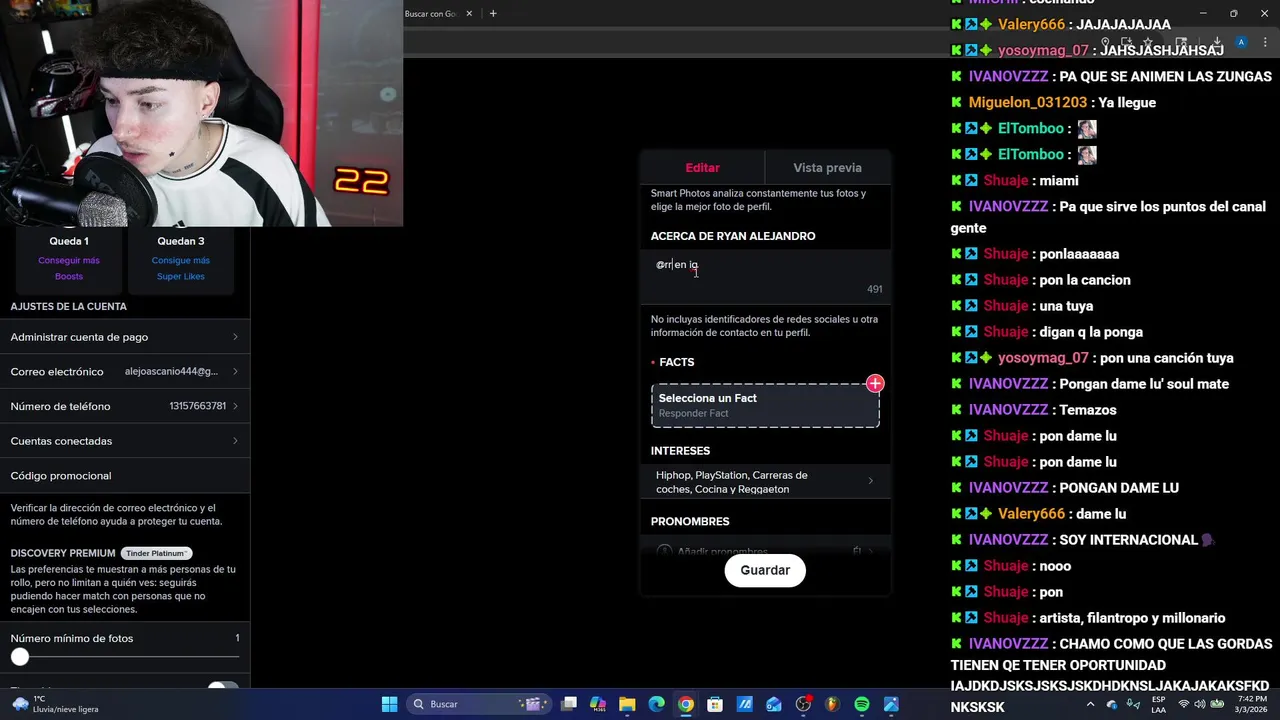Click the 'Queda 1' boosts counter
The width and height of the screenshot is (1280, 720).
tap(69, 241)
